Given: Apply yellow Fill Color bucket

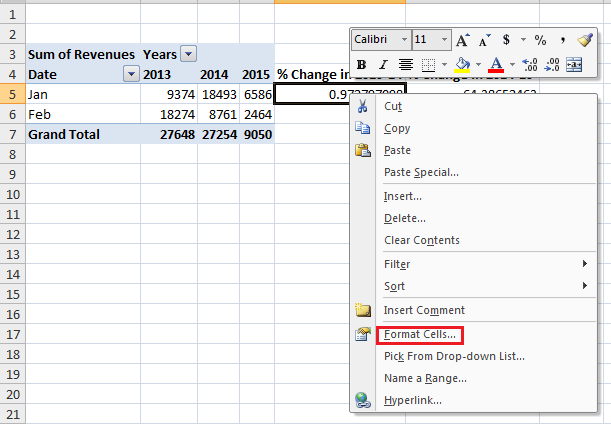Looking at the screenshot, I should point(462,65).
